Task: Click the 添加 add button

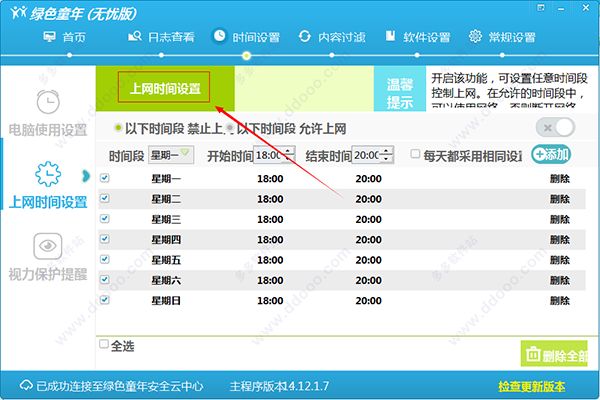Action: (551, 155)
